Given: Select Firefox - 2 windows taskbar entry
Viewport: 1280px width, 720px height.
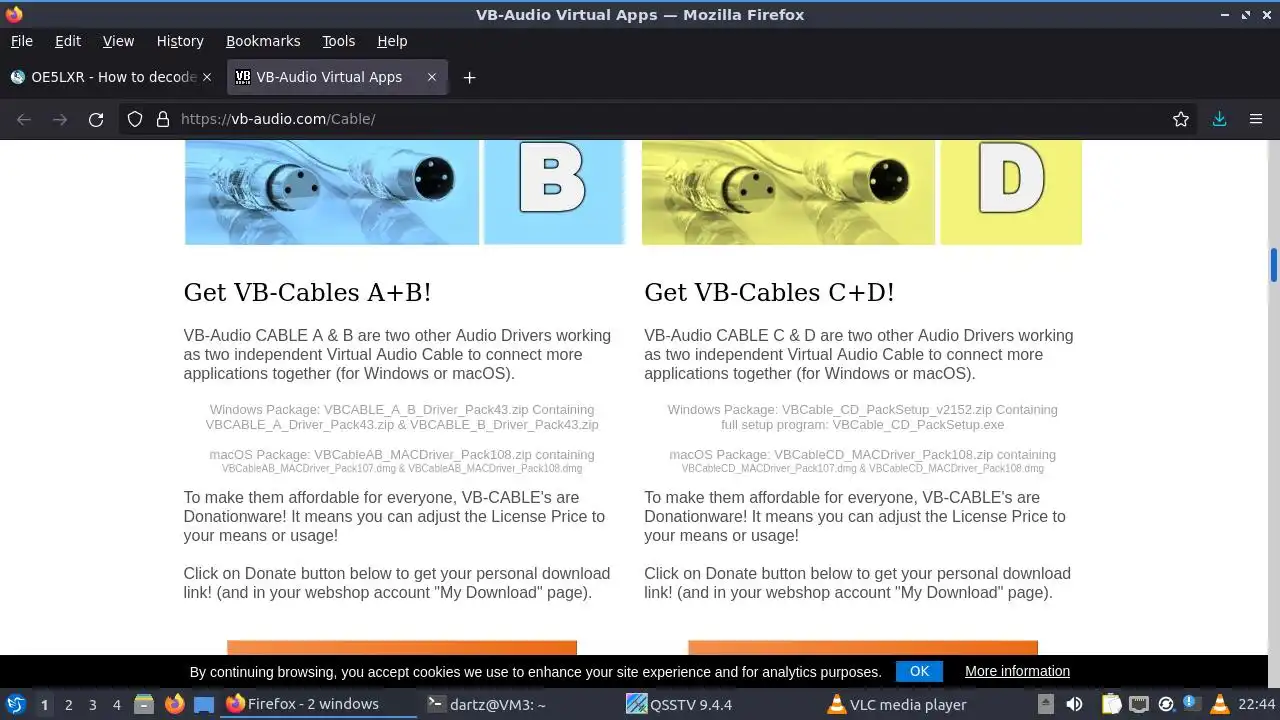Looking at the screenshot, I should [x=318, y=704].
